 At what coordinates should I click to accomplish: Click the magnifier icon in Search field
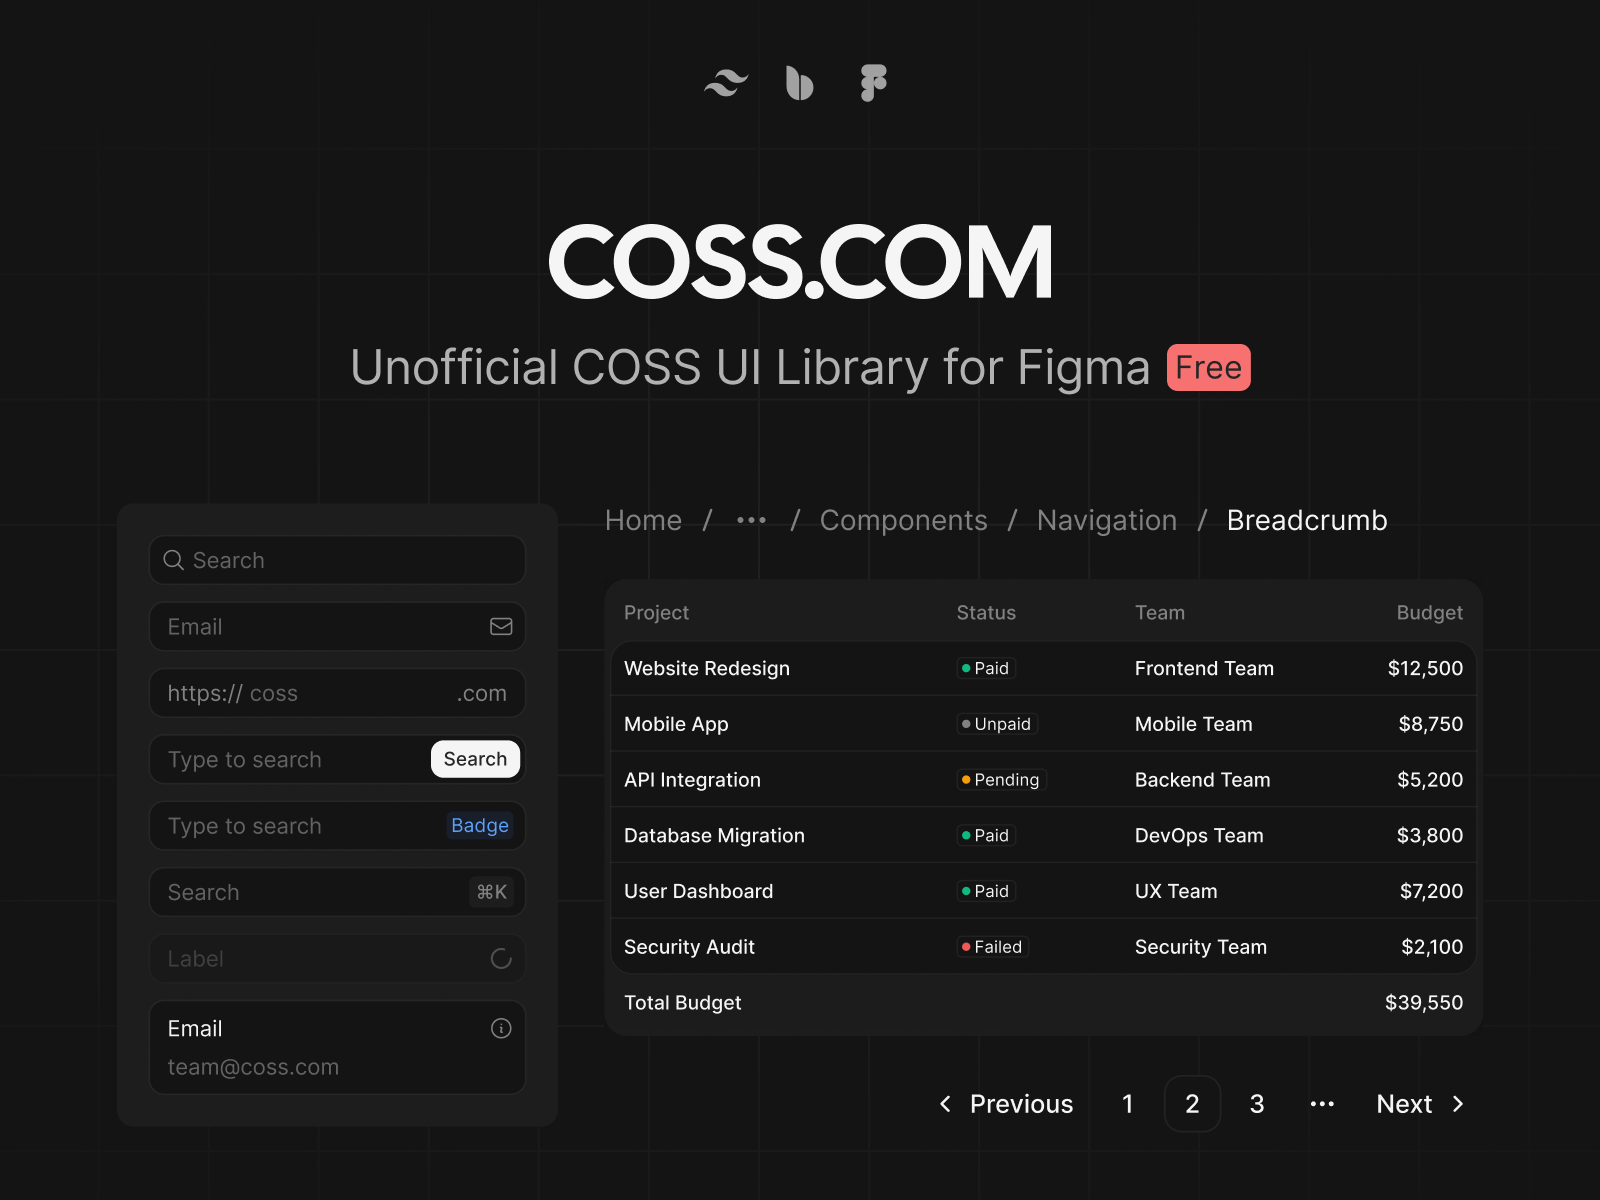coord(173,560)
